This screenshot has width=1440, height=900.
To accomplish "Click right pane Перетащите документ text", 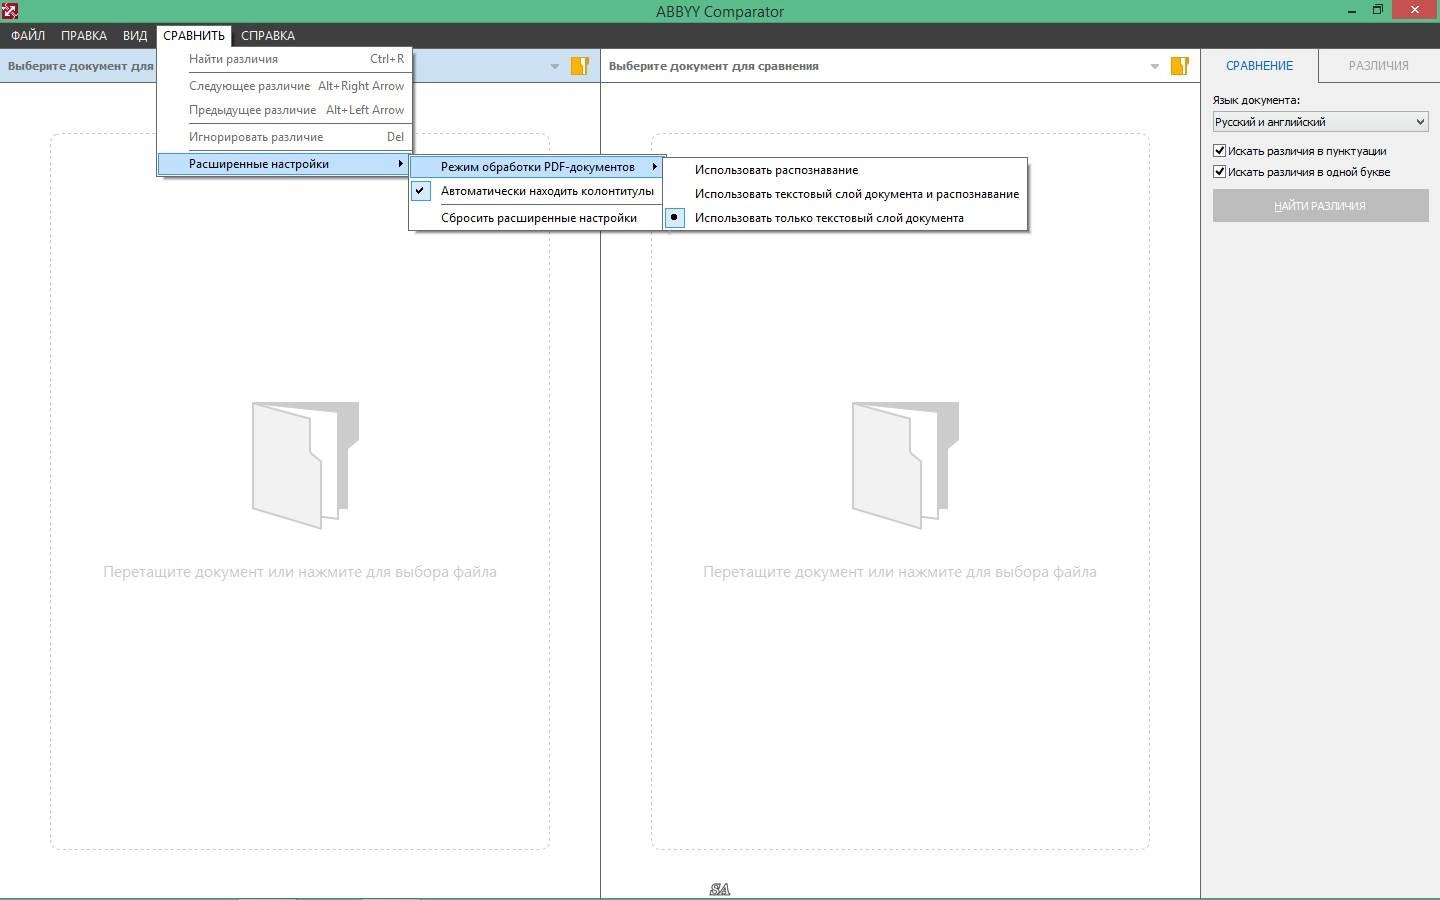I will (900, 572).
